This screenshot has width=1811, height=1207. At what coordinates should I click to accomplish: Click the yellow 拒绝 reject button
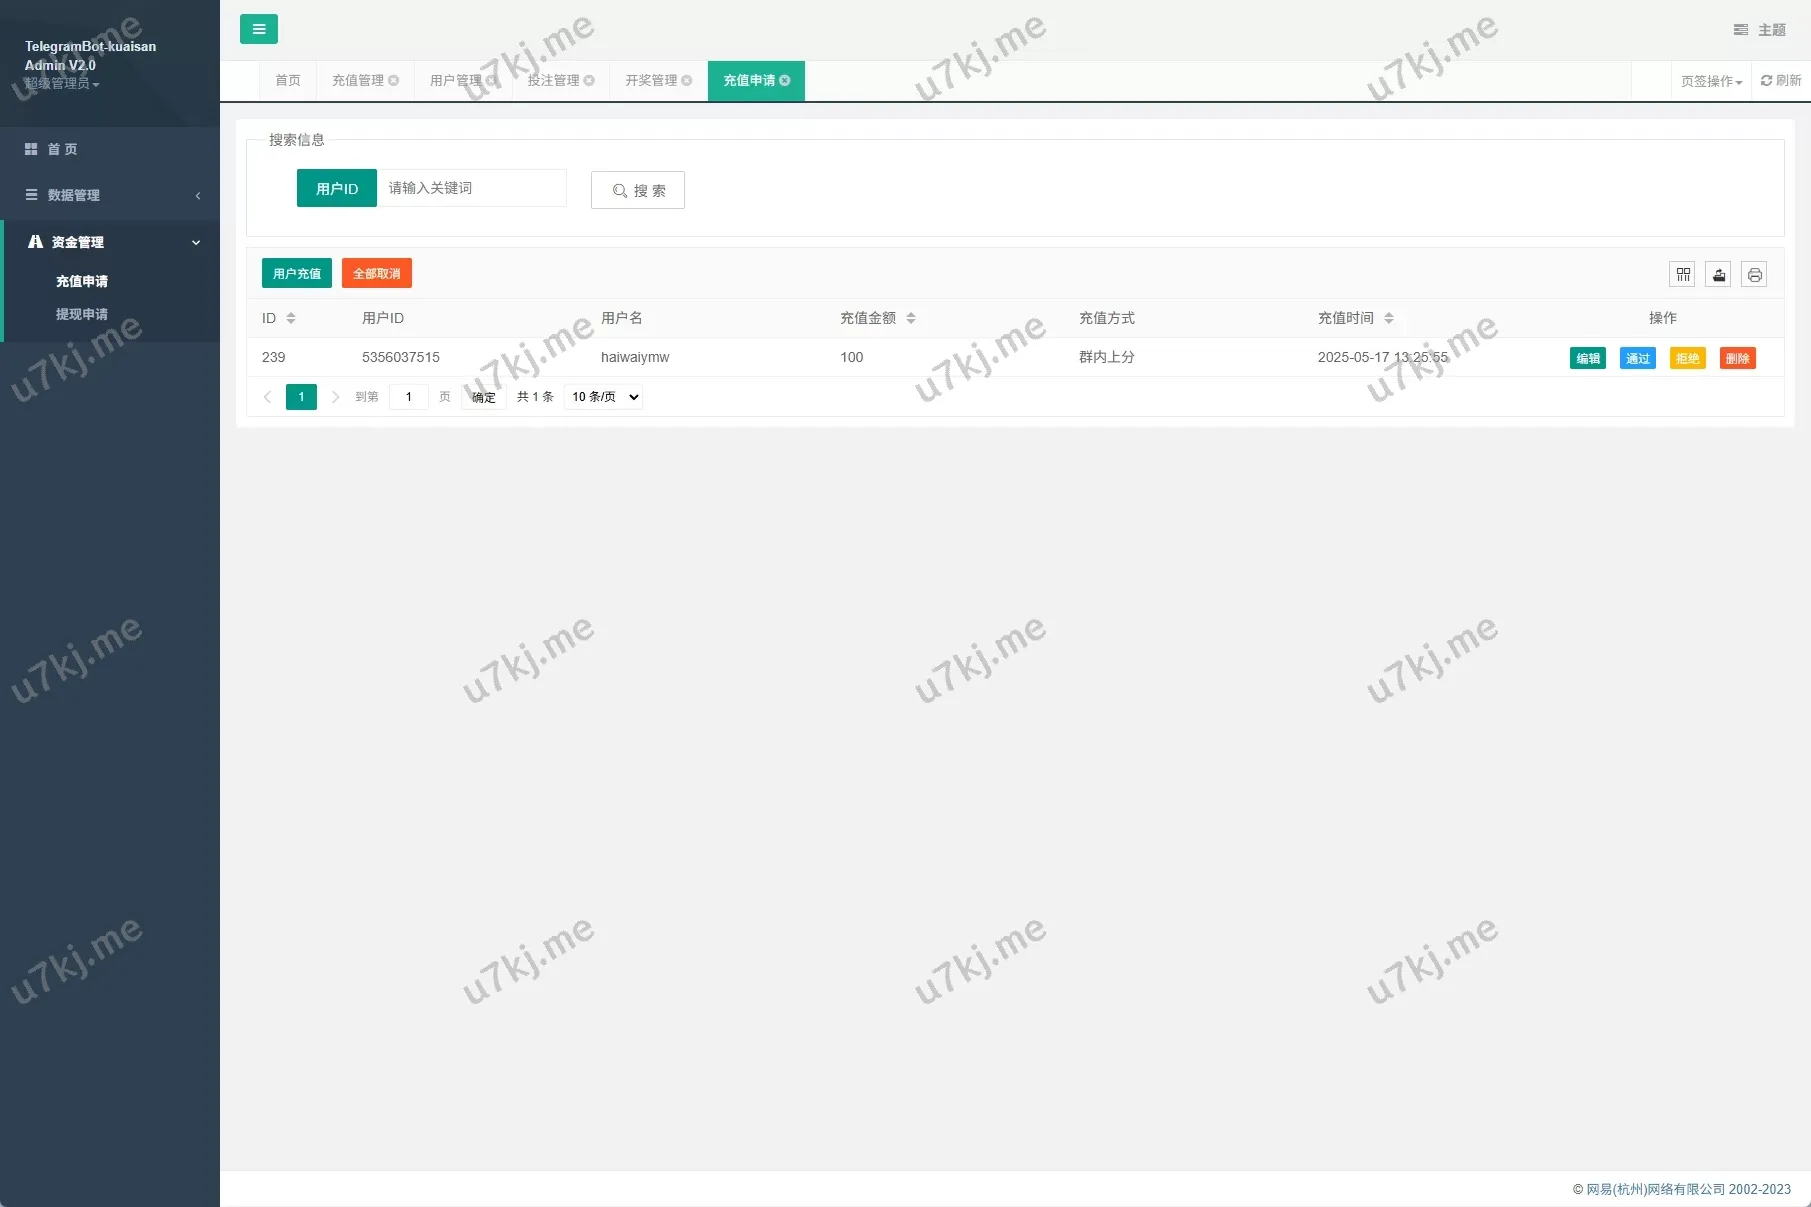tap(1687, 358)
